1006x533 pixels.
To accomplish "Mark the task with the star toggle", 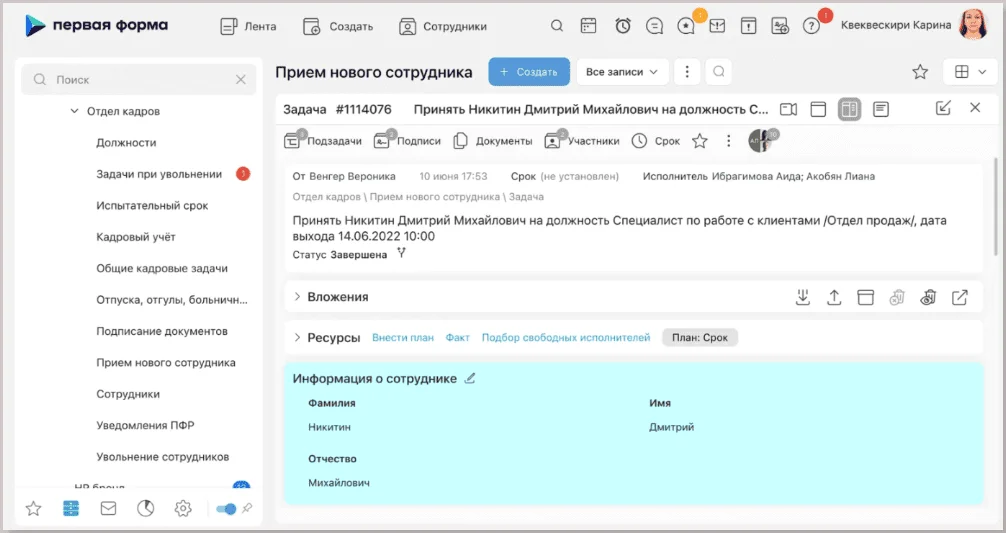I will point(700,141).
